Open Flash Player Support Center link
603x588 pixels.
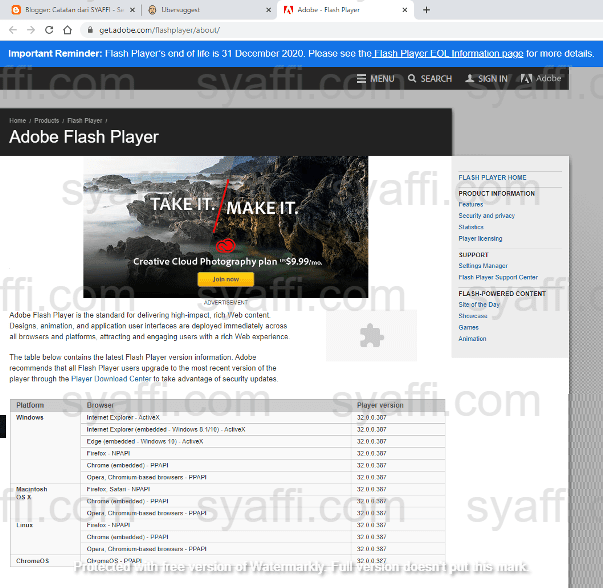(498, 277)
